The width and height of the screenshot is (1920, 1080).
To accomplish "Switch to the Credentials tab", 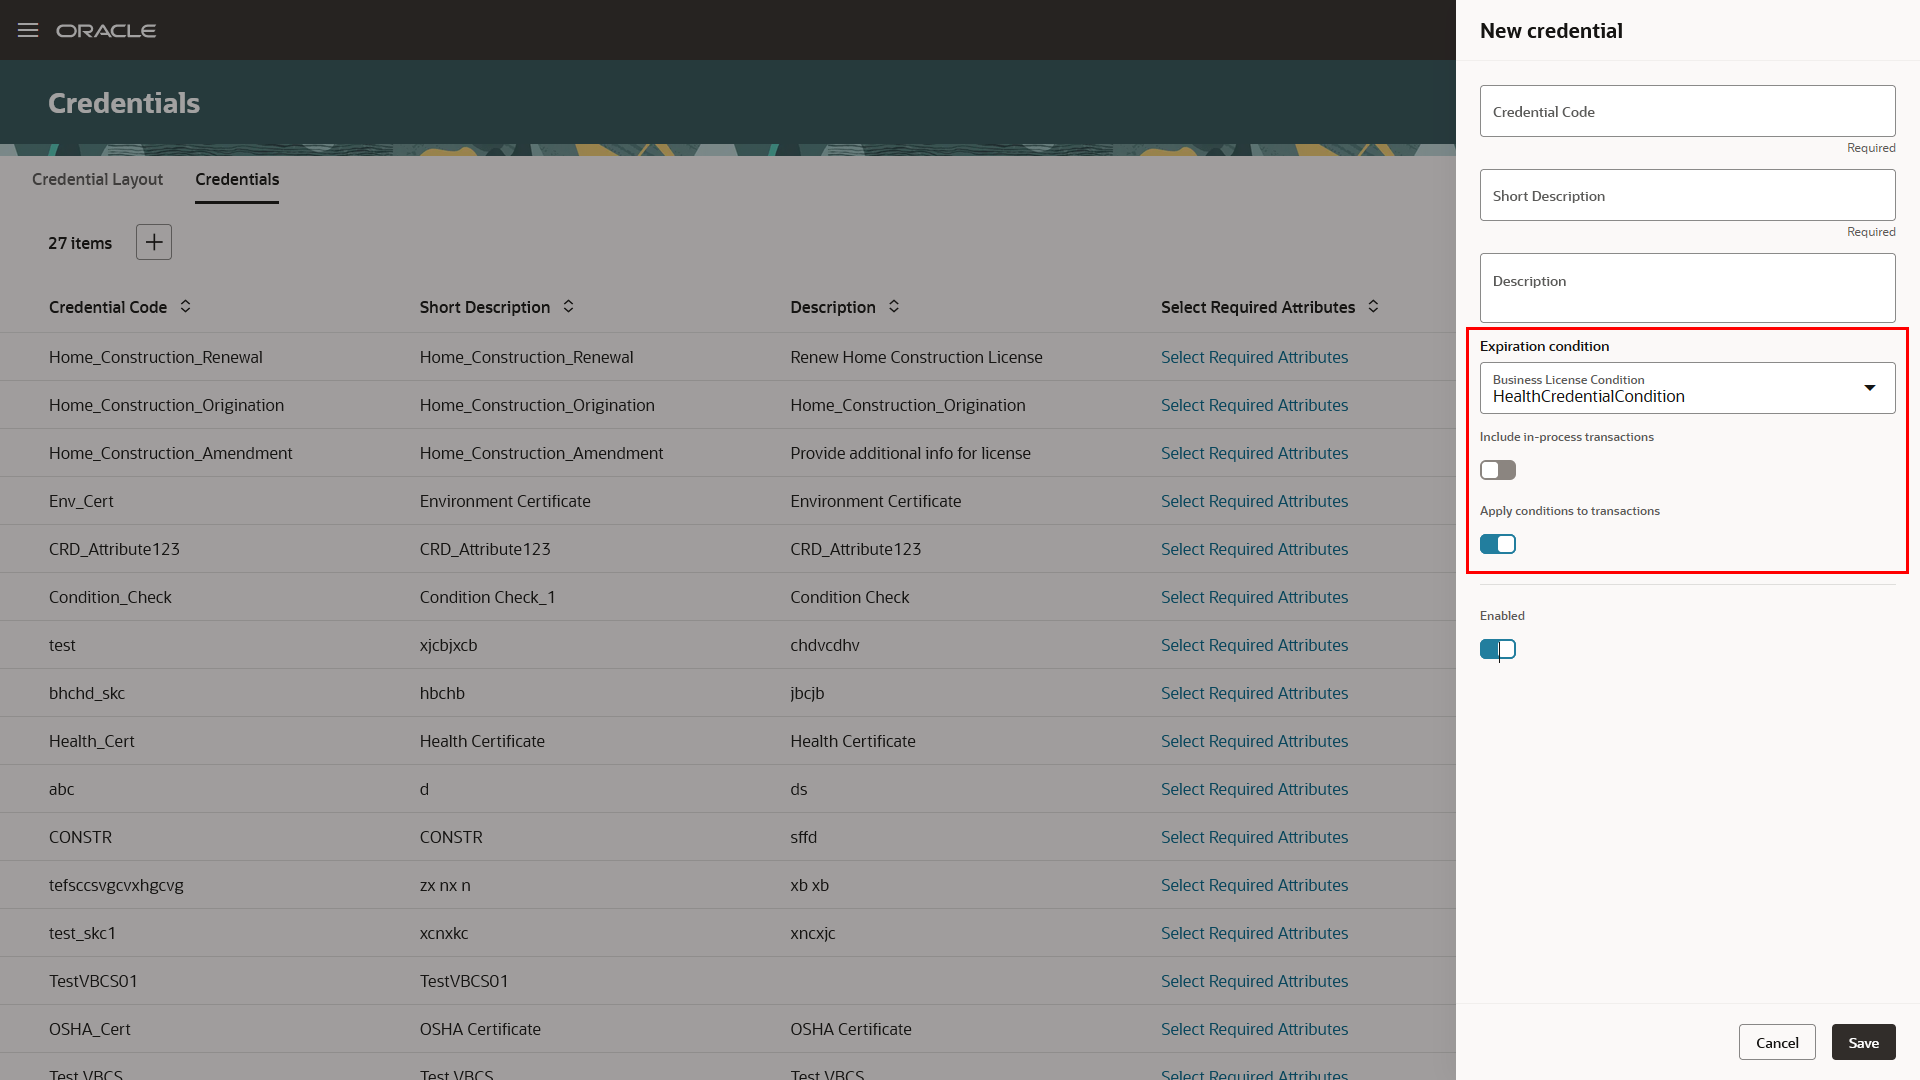I will [x=236, y=180].
